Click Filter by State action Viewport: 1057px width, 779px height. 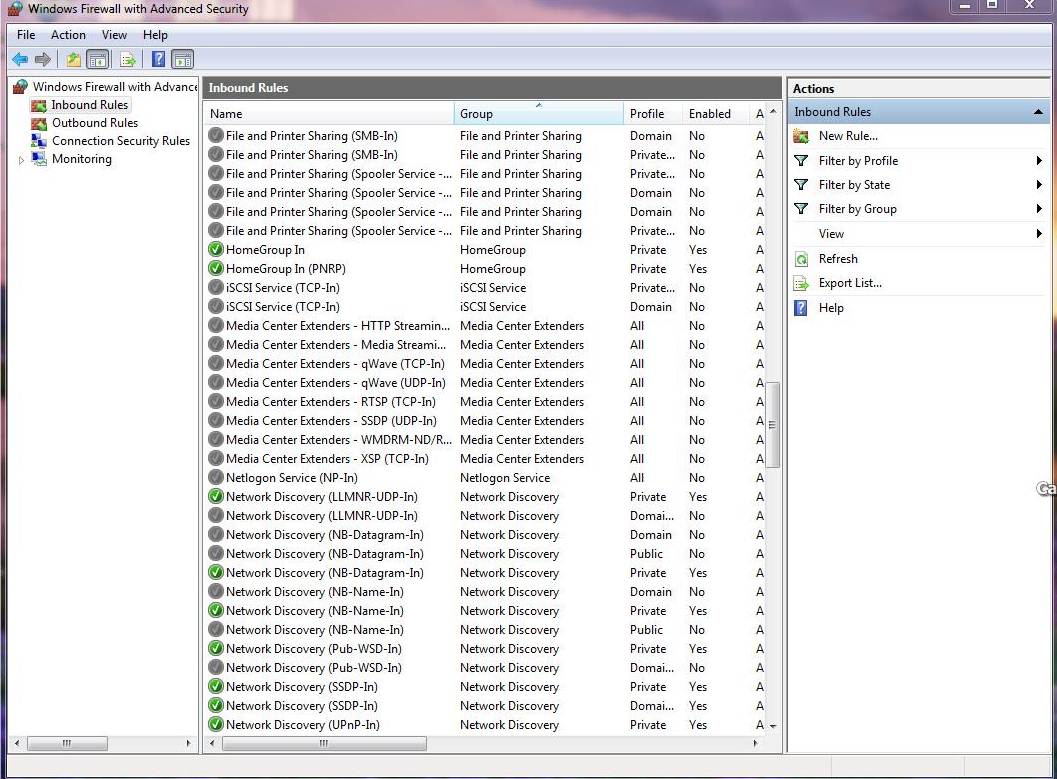click(x=854, y=185)
